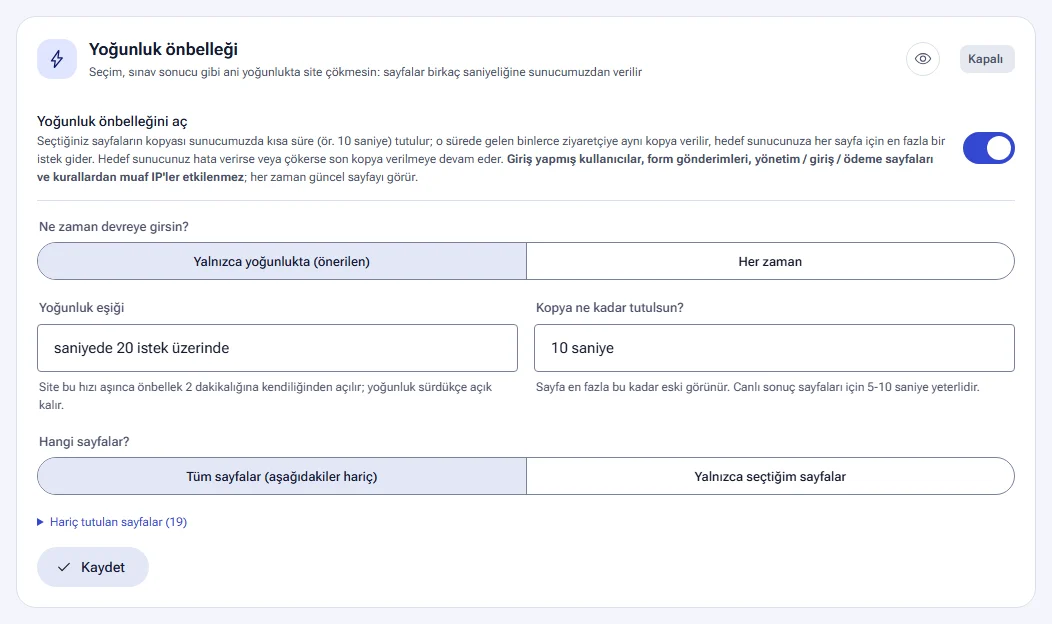Click the Yoğunluk önbelleği heading
The height and width of the screenshot is (624, 1052).
point(163,50)
